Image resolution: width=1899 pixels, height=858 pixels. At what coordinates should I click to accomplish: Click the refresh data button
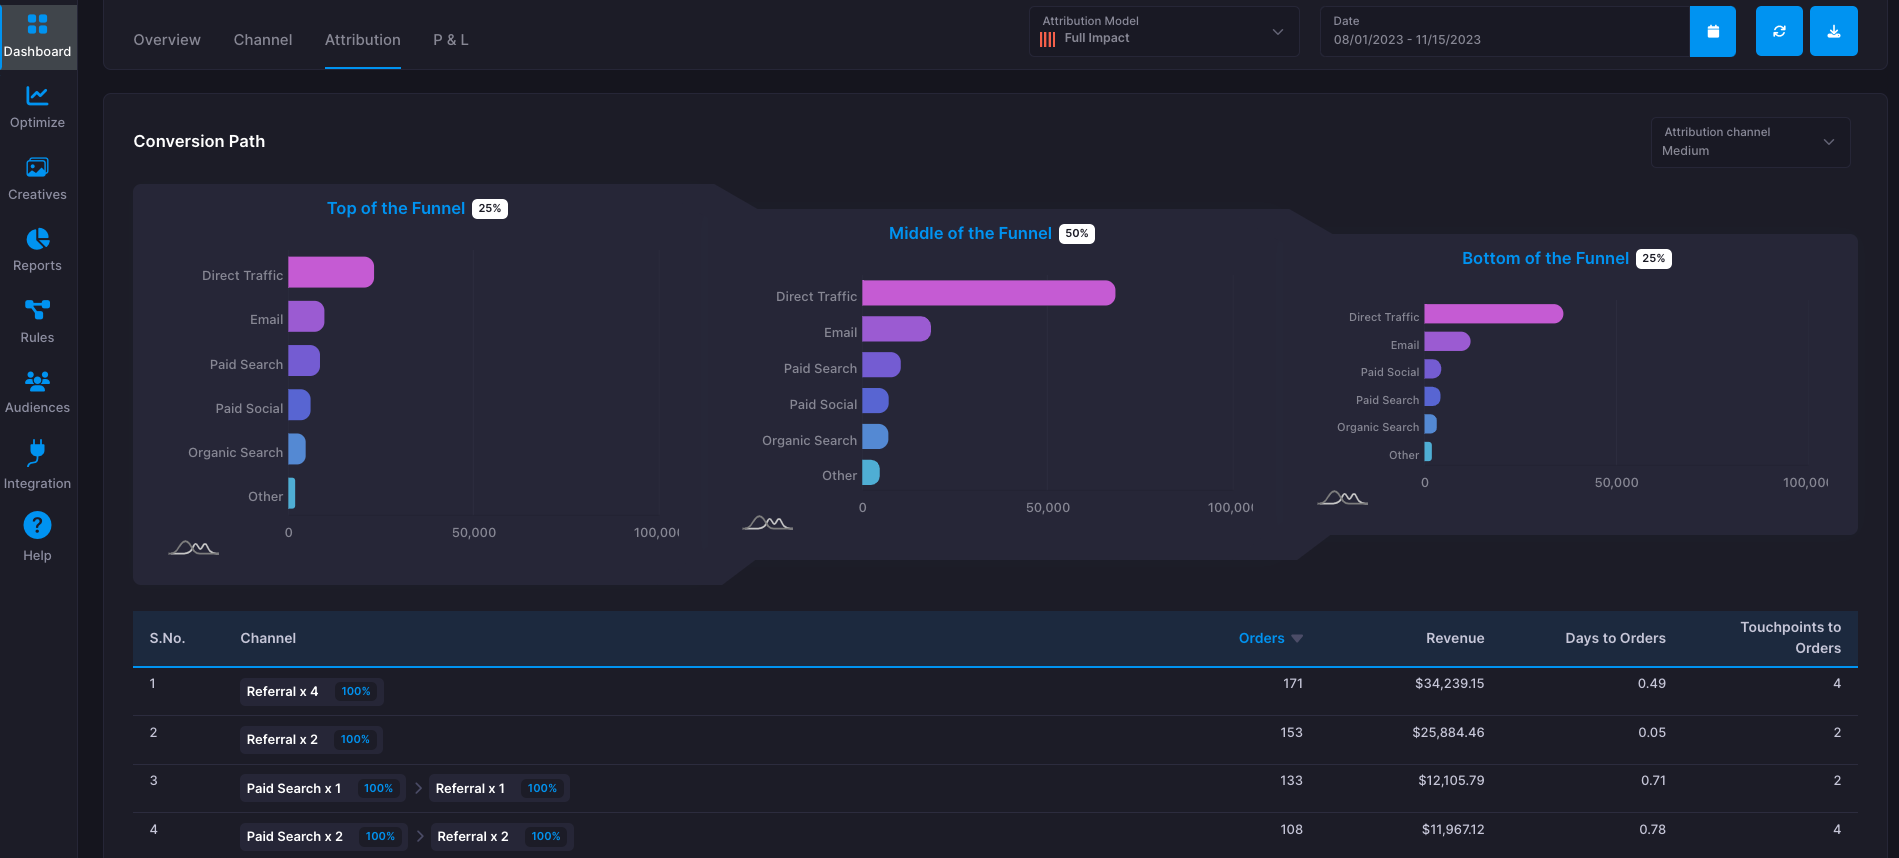[1779, 31]
